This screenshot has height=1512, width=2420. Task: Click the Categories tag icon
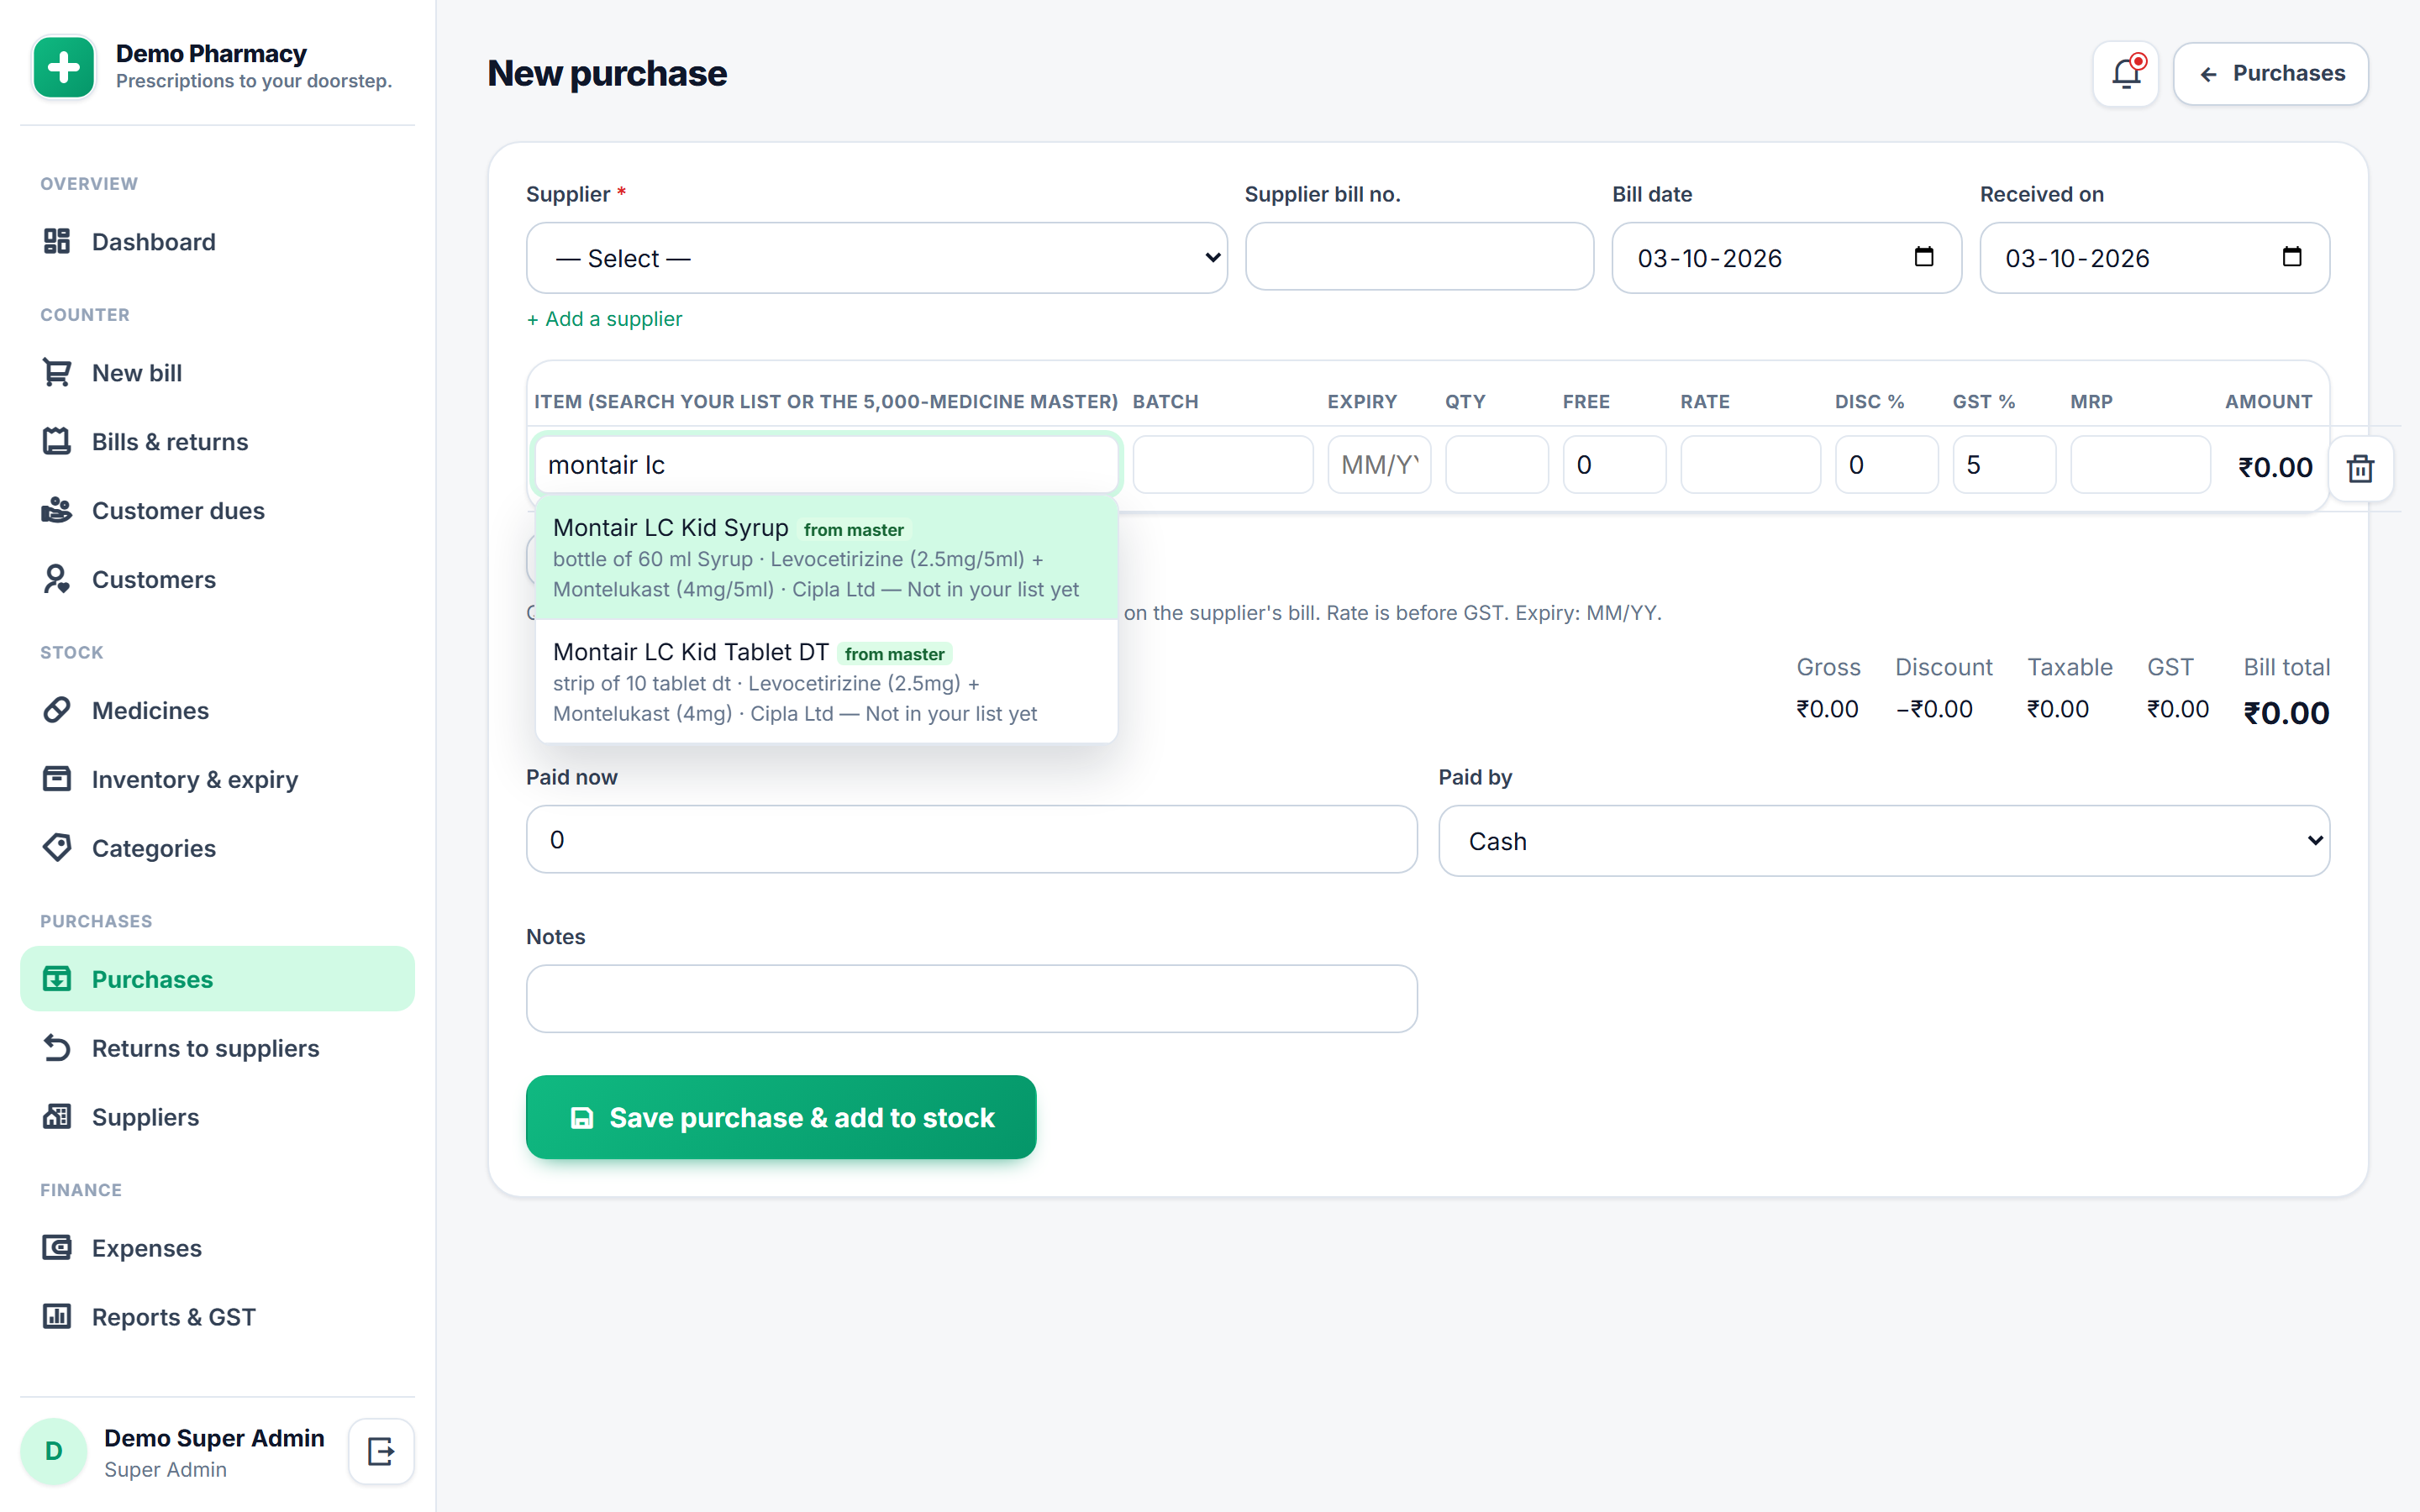(x=57, y=848)
